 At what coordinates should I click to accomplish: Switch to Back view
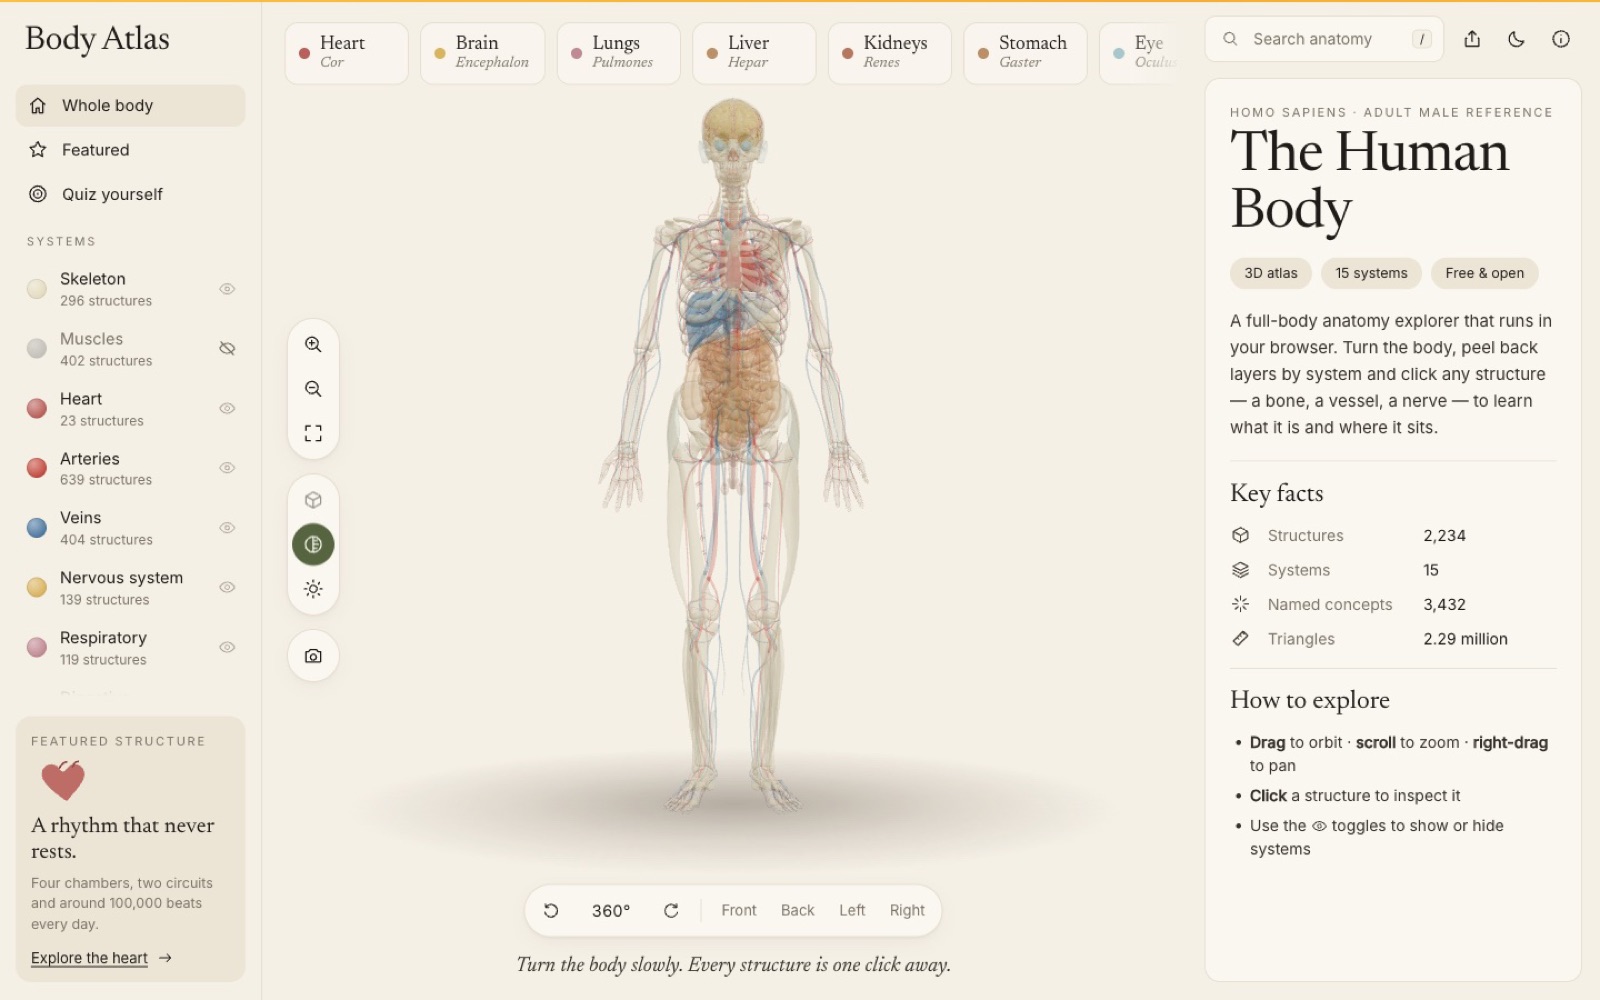797,910
